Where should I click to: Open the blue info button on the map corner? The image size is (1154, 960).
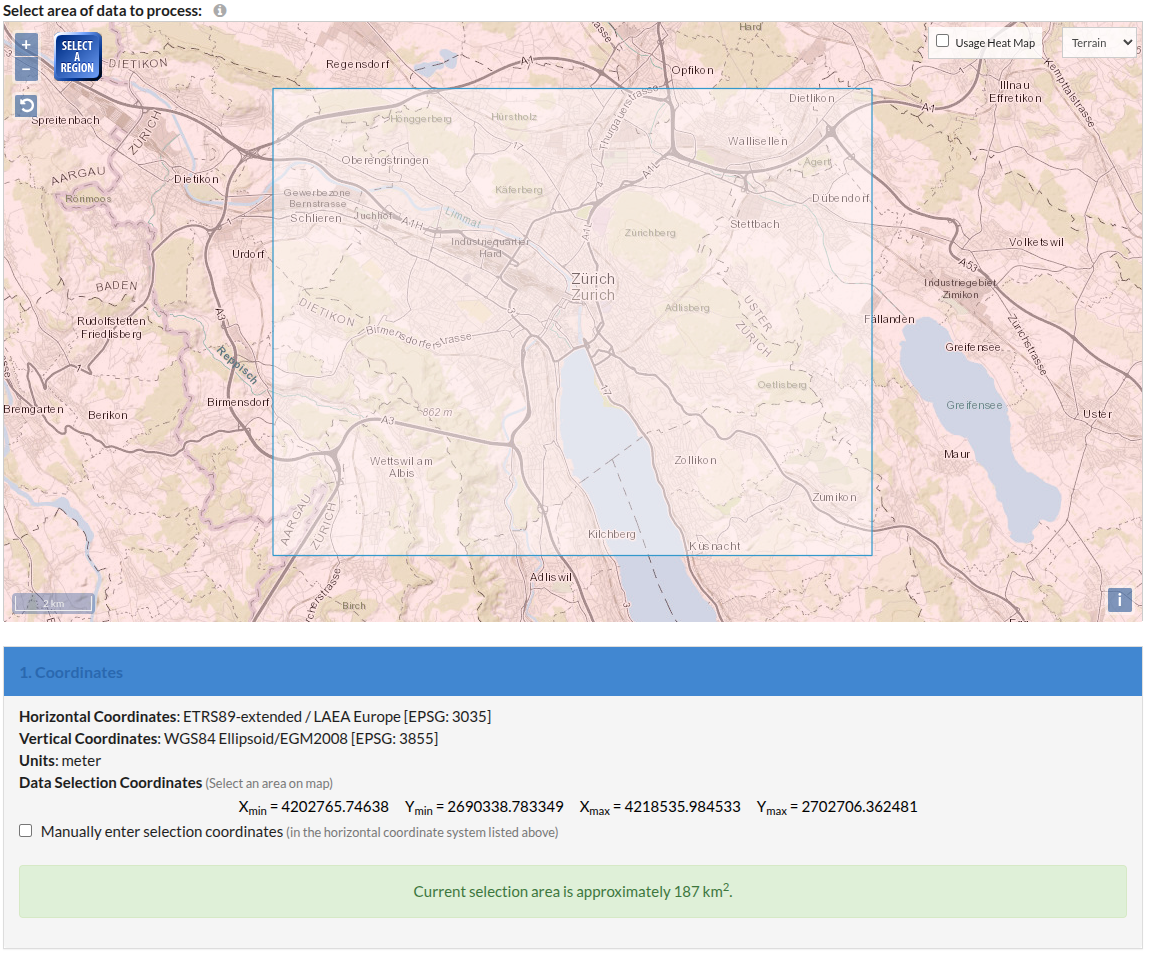pos(1119,600)
